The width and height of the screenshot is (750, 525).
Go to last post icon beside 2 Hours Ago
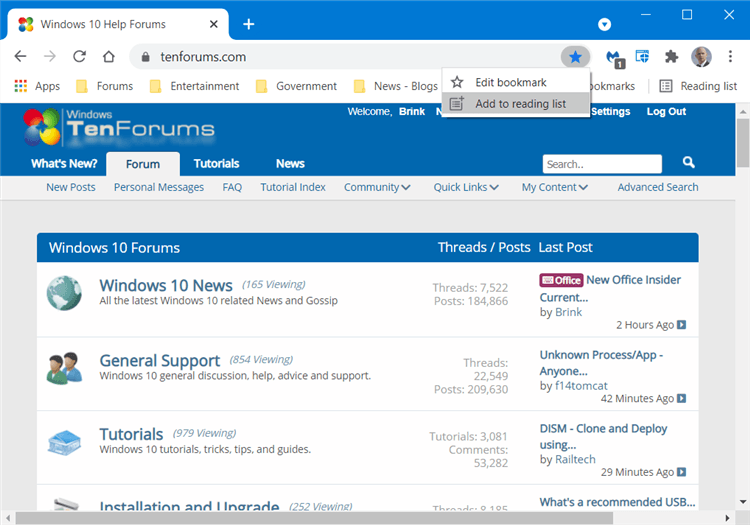click(x=682, y=325)
